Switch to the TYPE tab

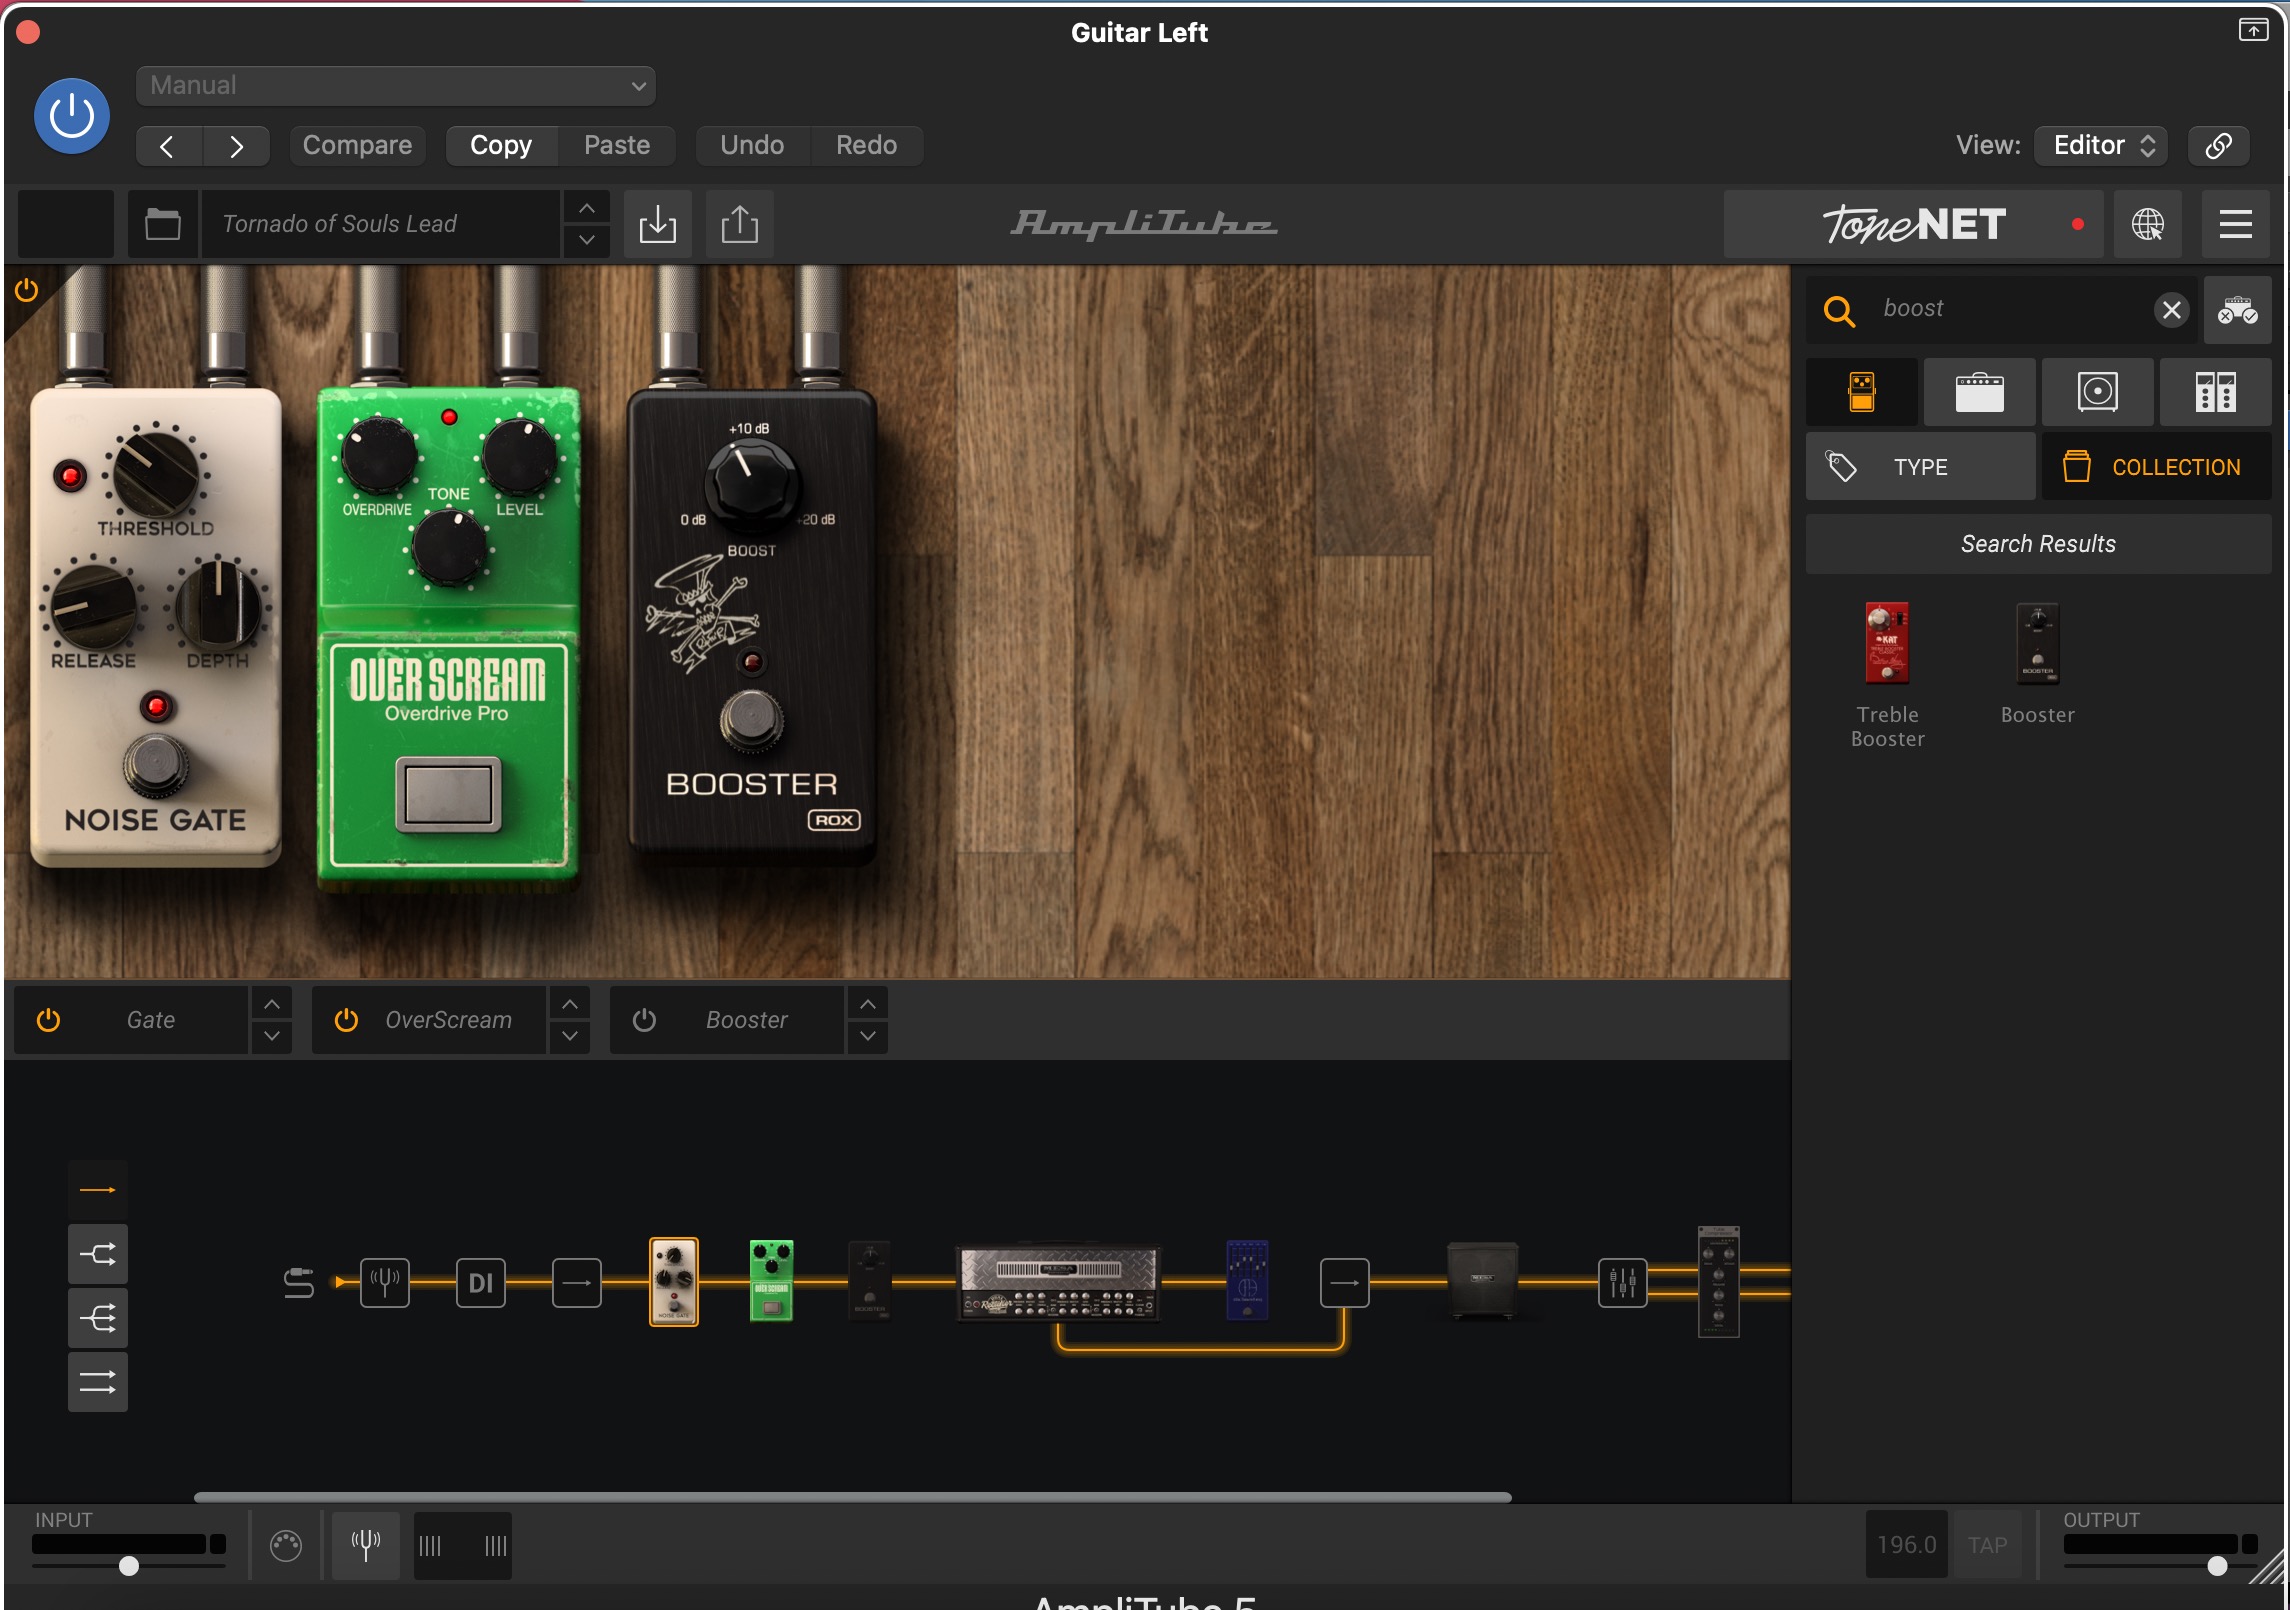1920,467
